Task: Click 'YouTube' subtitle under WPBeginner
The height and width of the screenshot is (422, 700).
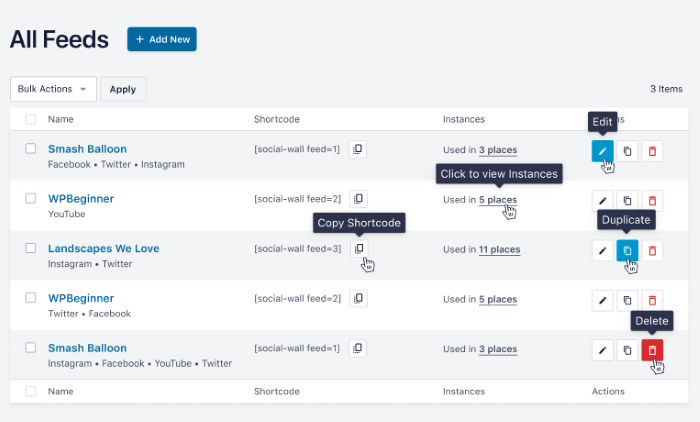Action: pos(67,214)
